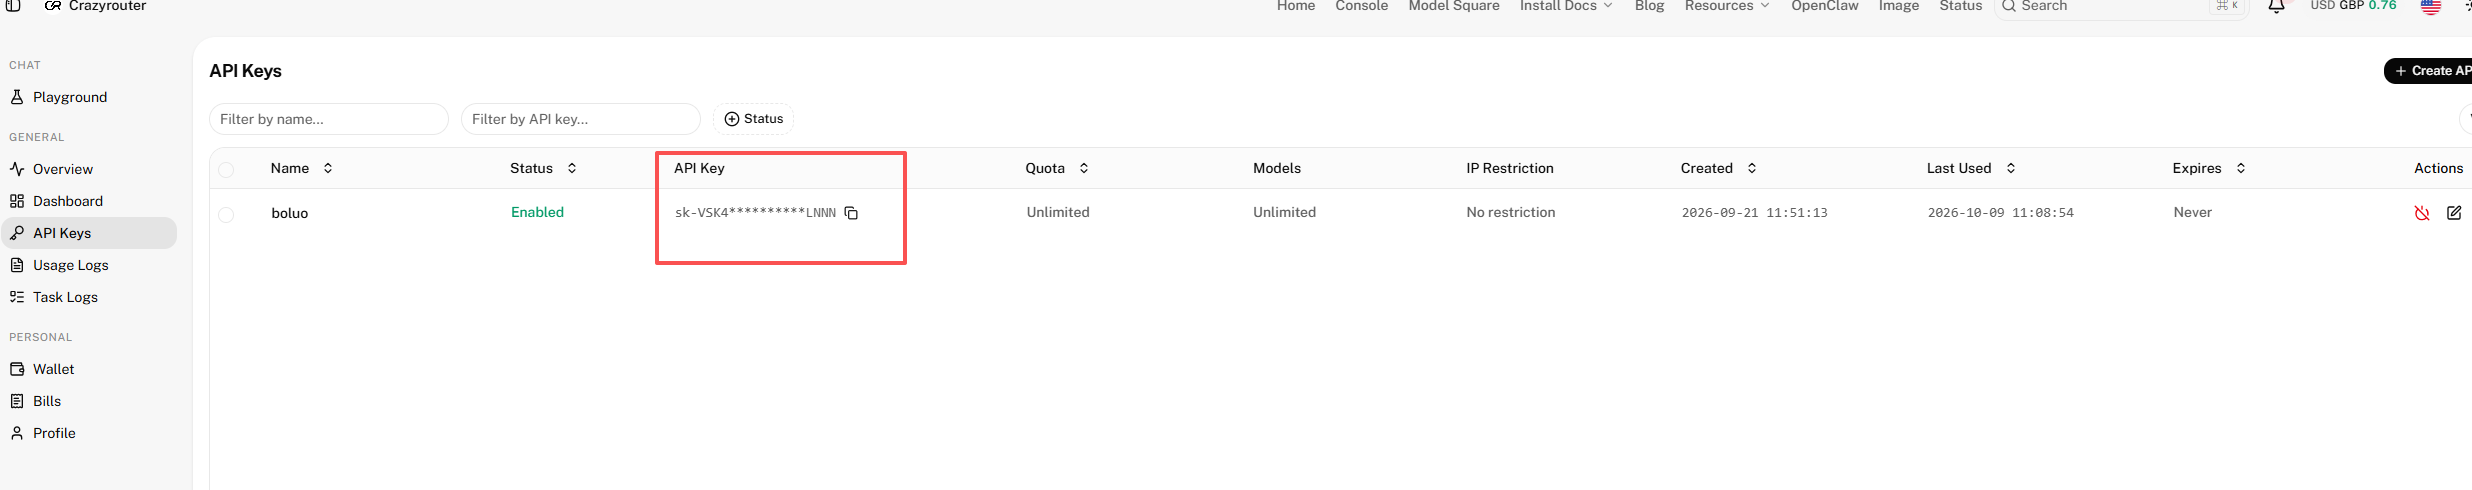Open Bills in sidebar
The width and height of the screenshot is (2472, 490).
point(89,401)
